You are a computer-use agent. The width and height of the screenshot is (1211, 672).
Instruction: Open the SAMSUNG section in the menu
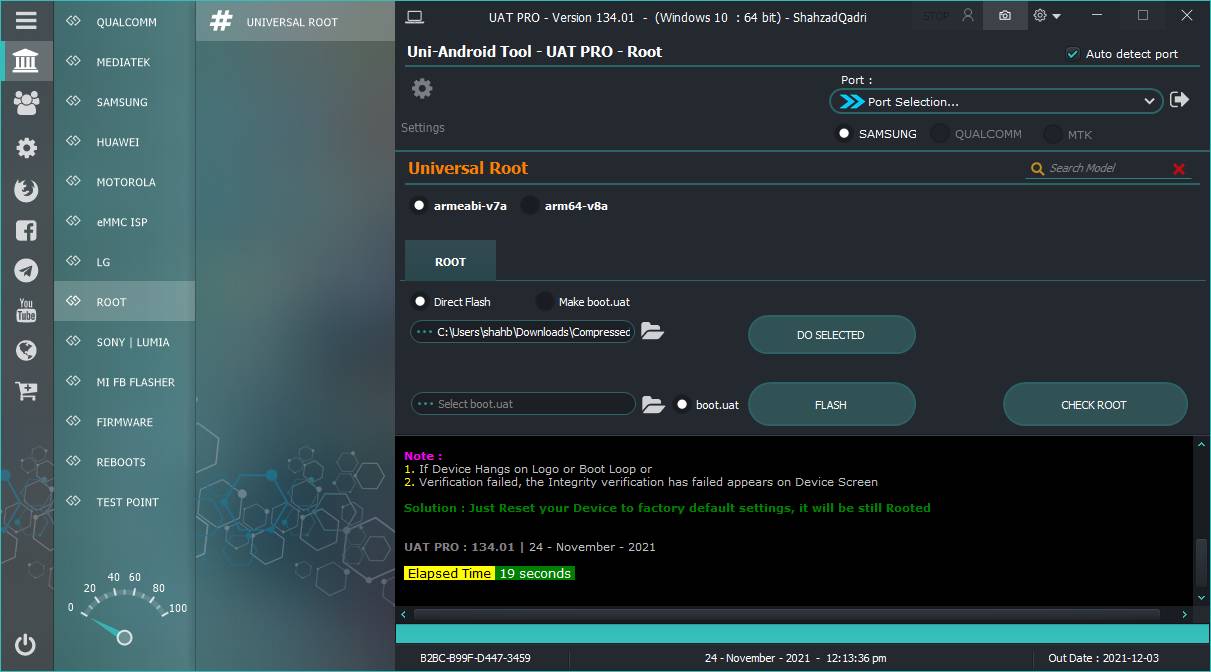125,102
